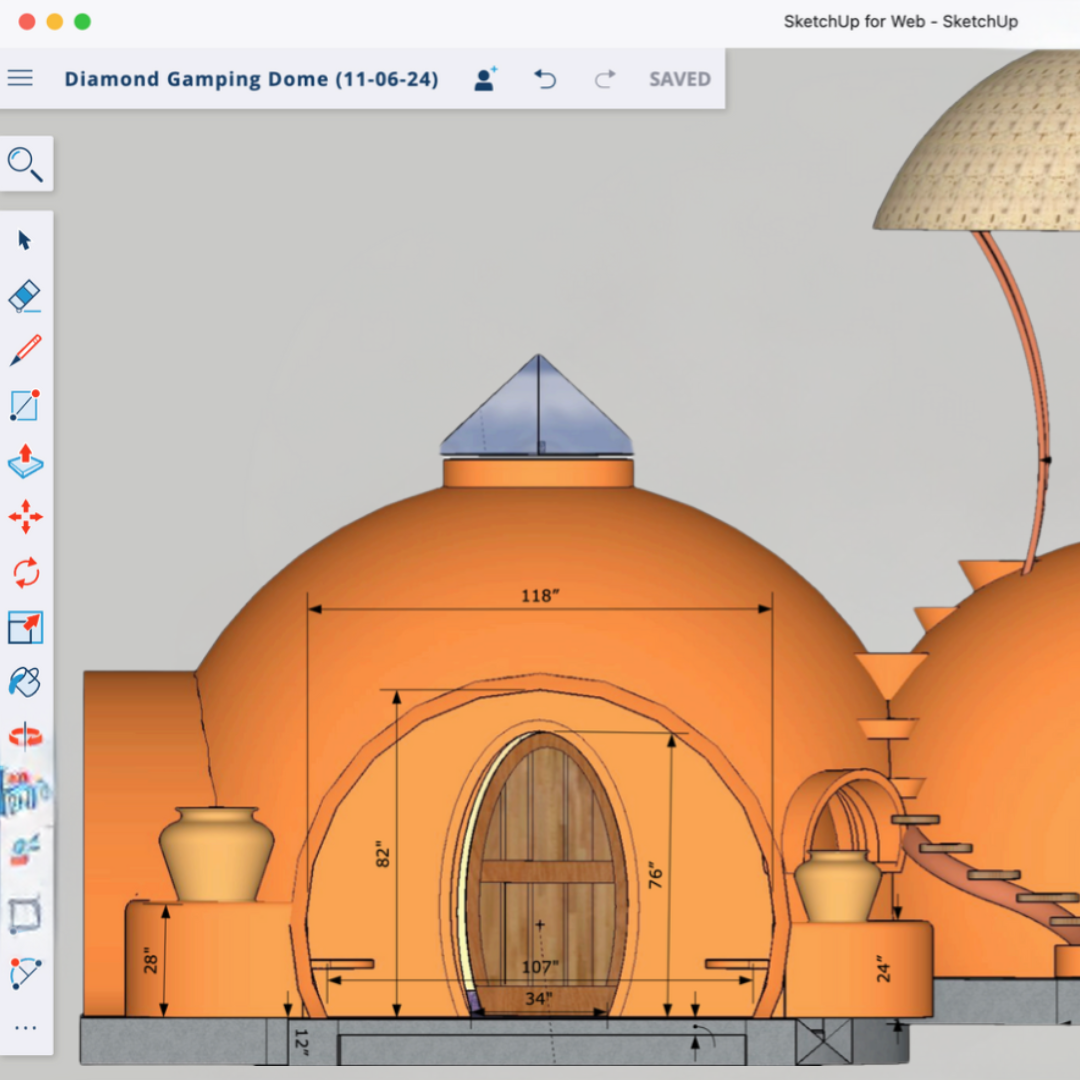Open the add collaborator share icon
The width and height of the screenshot is (1080, 1080).
[x=486, y=79]
